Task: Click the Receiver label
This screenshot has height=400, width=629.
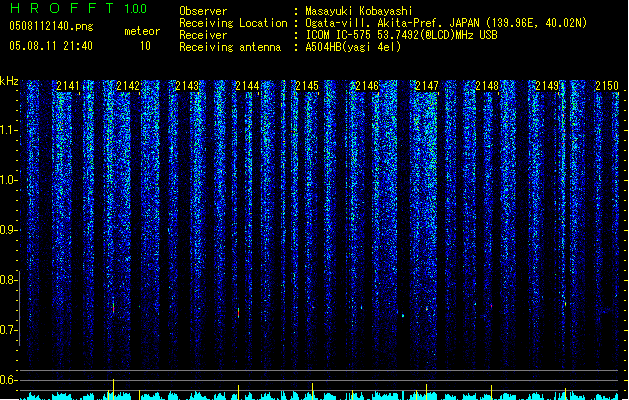Action: [203, 35]
